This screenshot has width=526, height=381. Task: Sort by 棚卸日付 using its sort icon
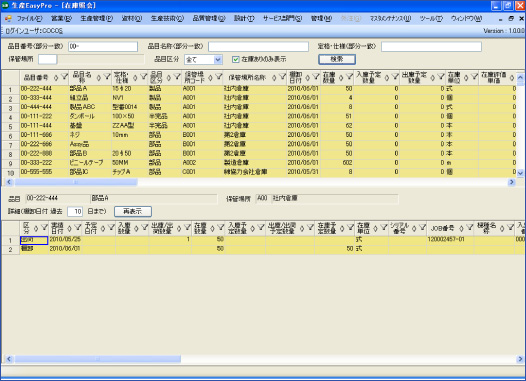pyautogui.click(x=307, y=77)
